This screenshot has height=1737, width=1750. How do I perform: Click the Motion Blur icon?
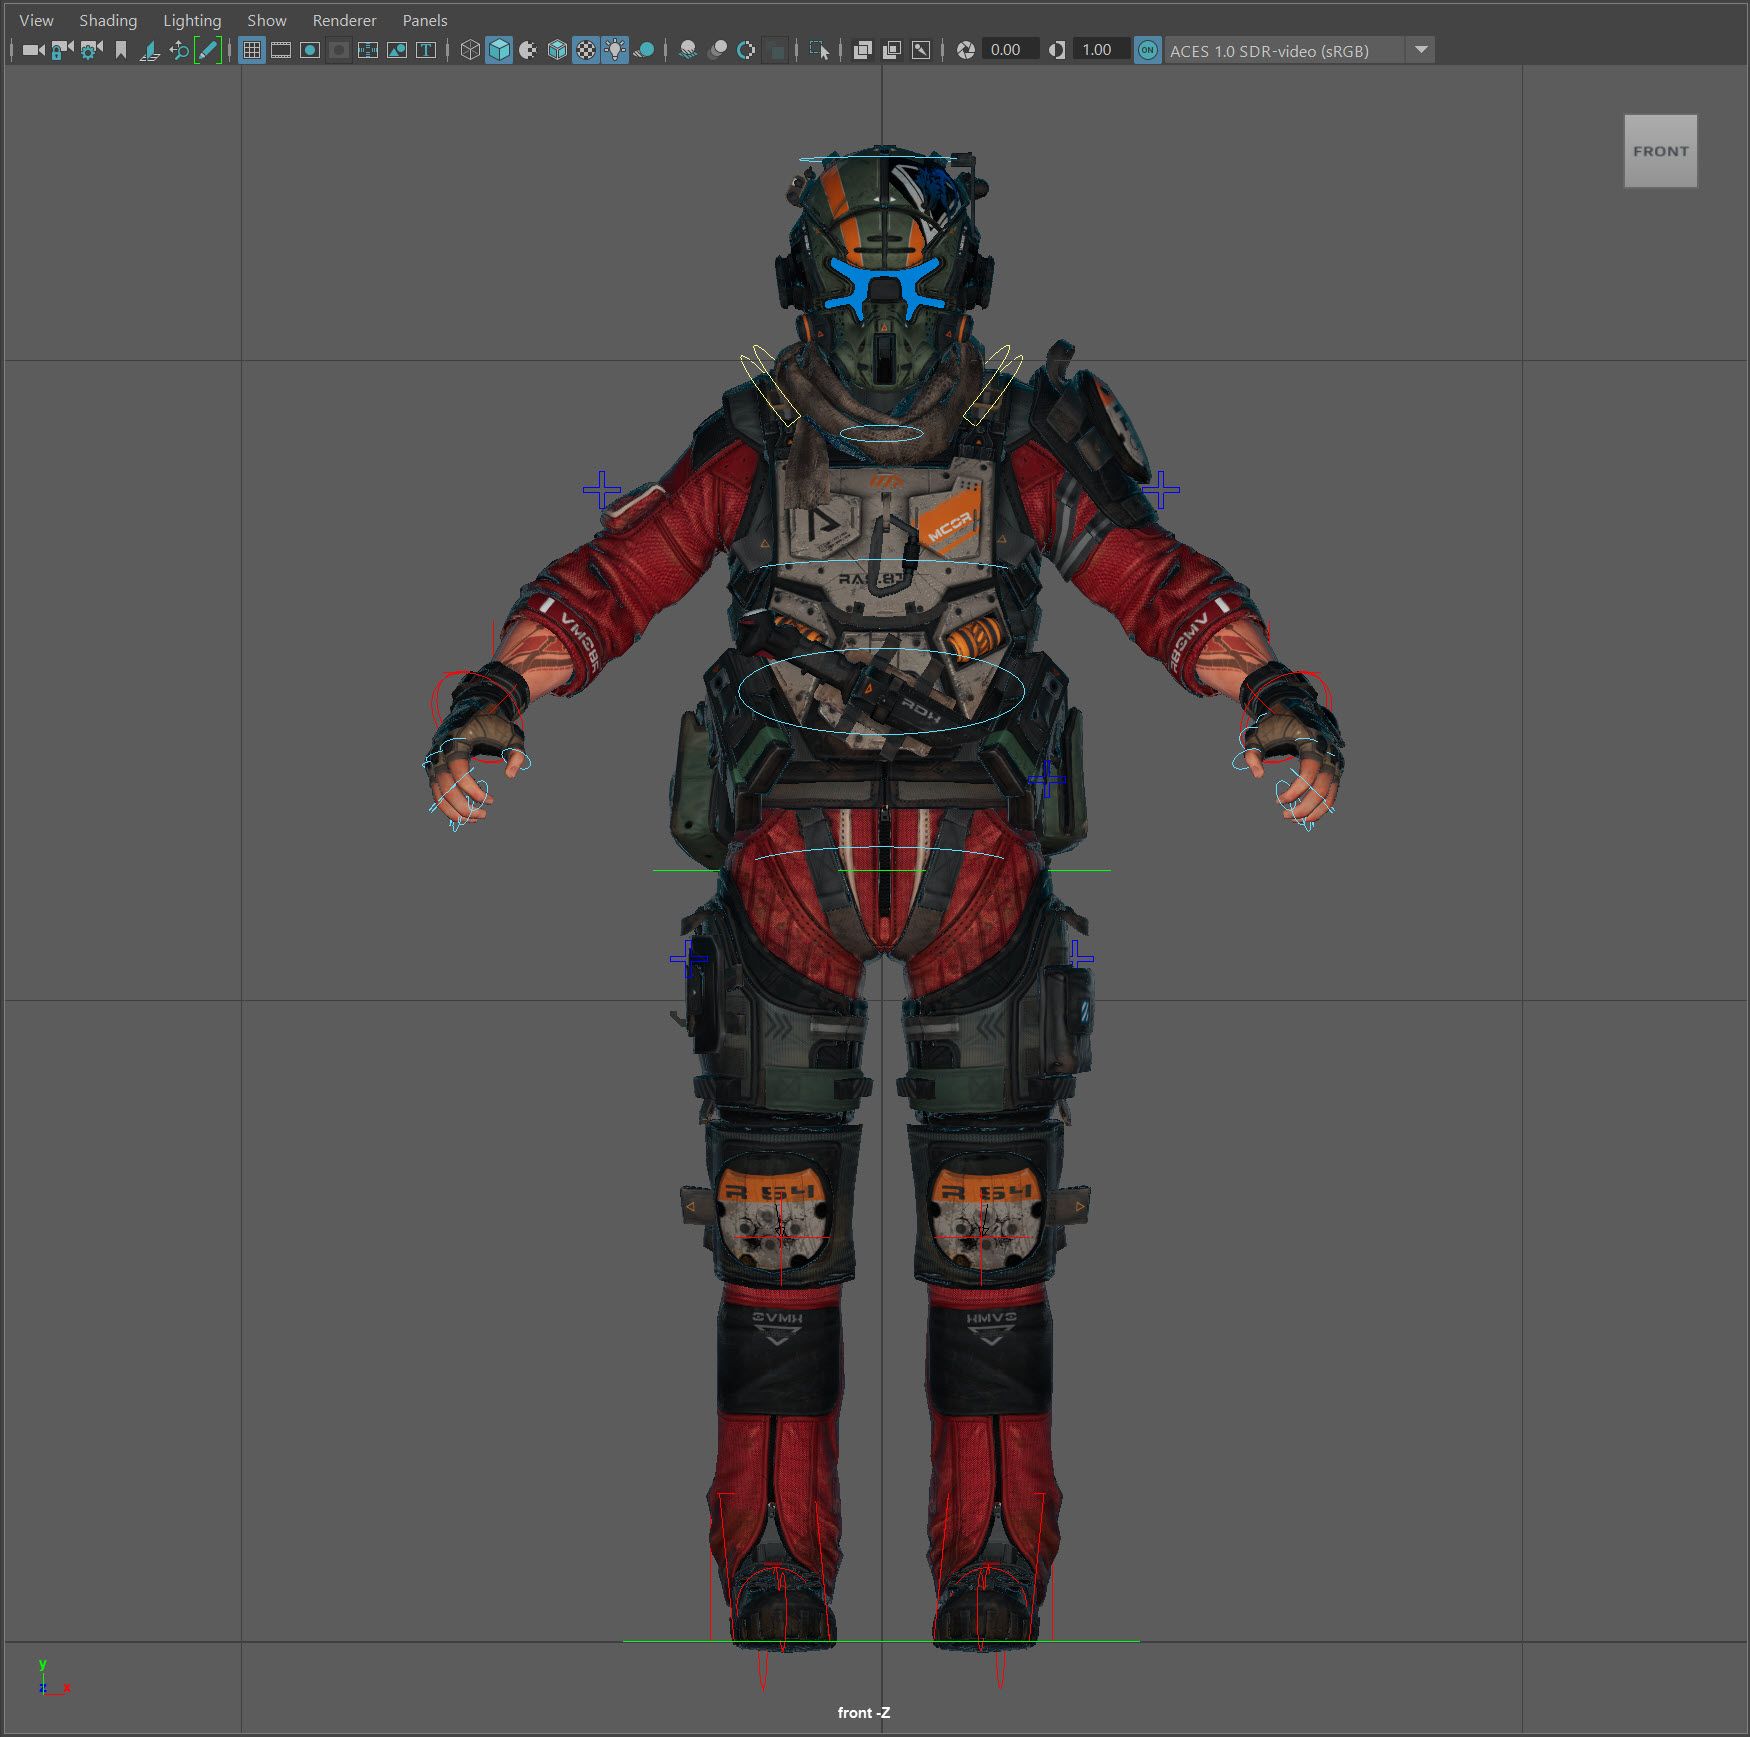point(717,50)
